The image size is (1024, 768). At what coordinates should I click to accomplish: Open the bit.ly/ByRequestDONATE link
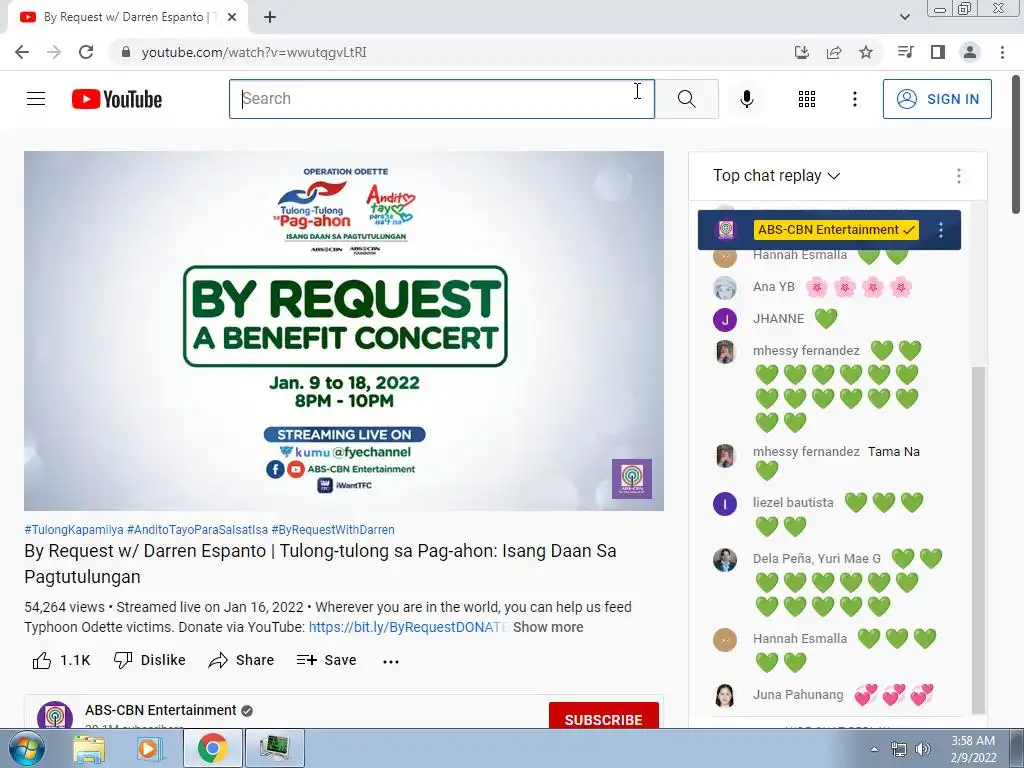coord(408,627)
